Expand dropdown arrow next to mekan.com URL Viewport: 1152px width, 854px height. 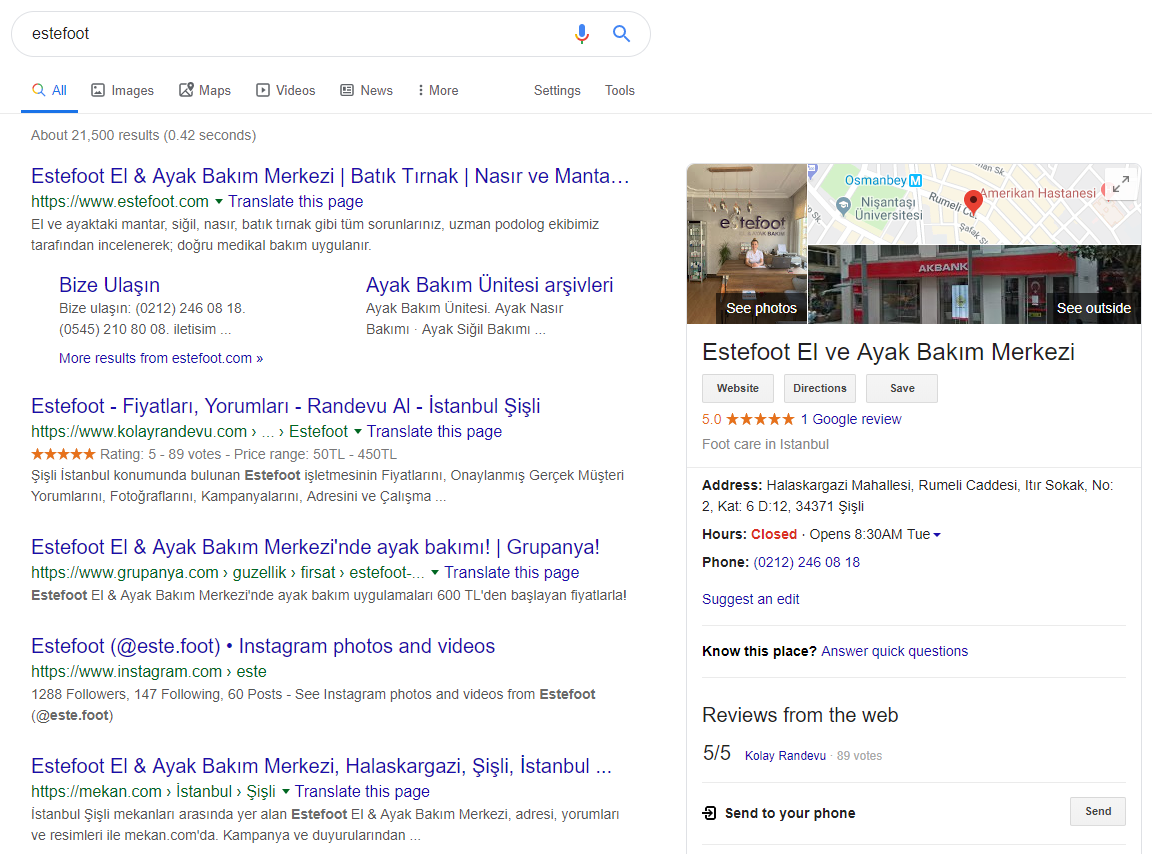[286, 792]
